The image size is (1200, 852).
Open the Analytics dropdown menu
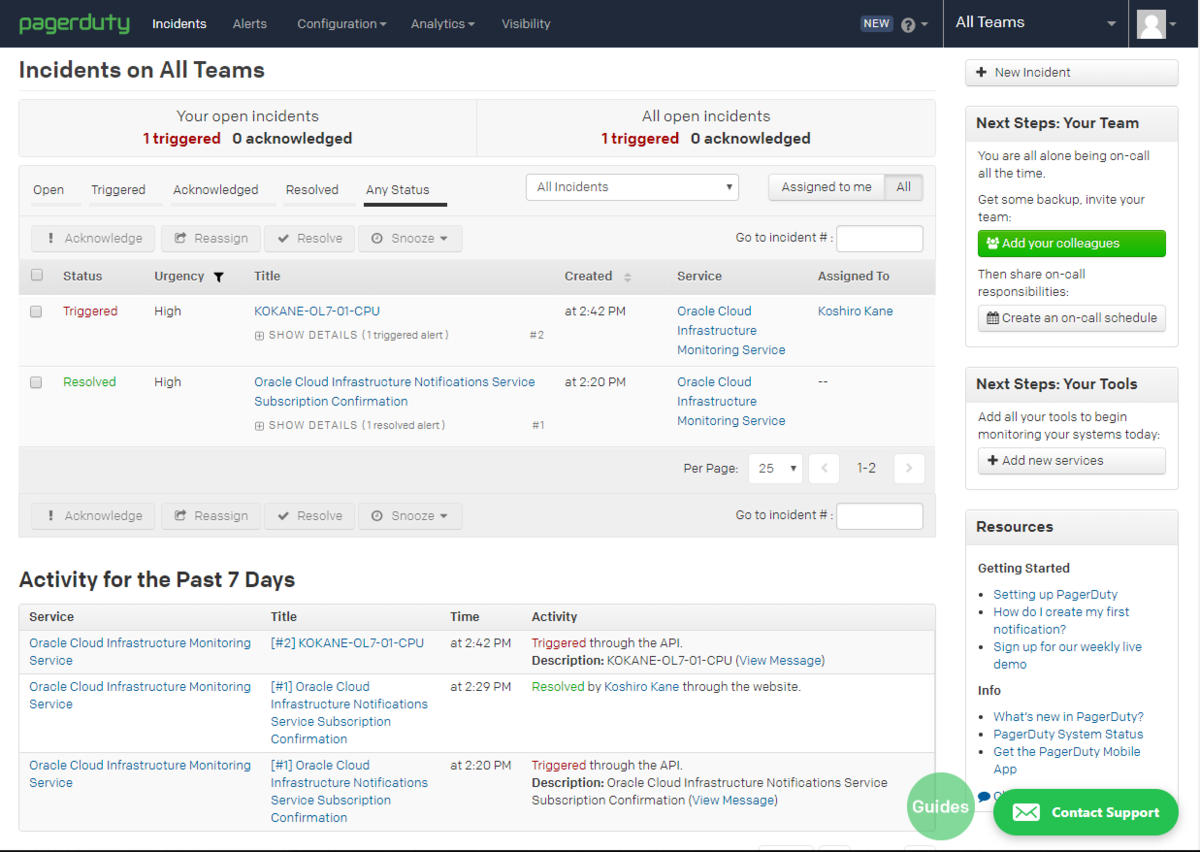tap(442, 24)
